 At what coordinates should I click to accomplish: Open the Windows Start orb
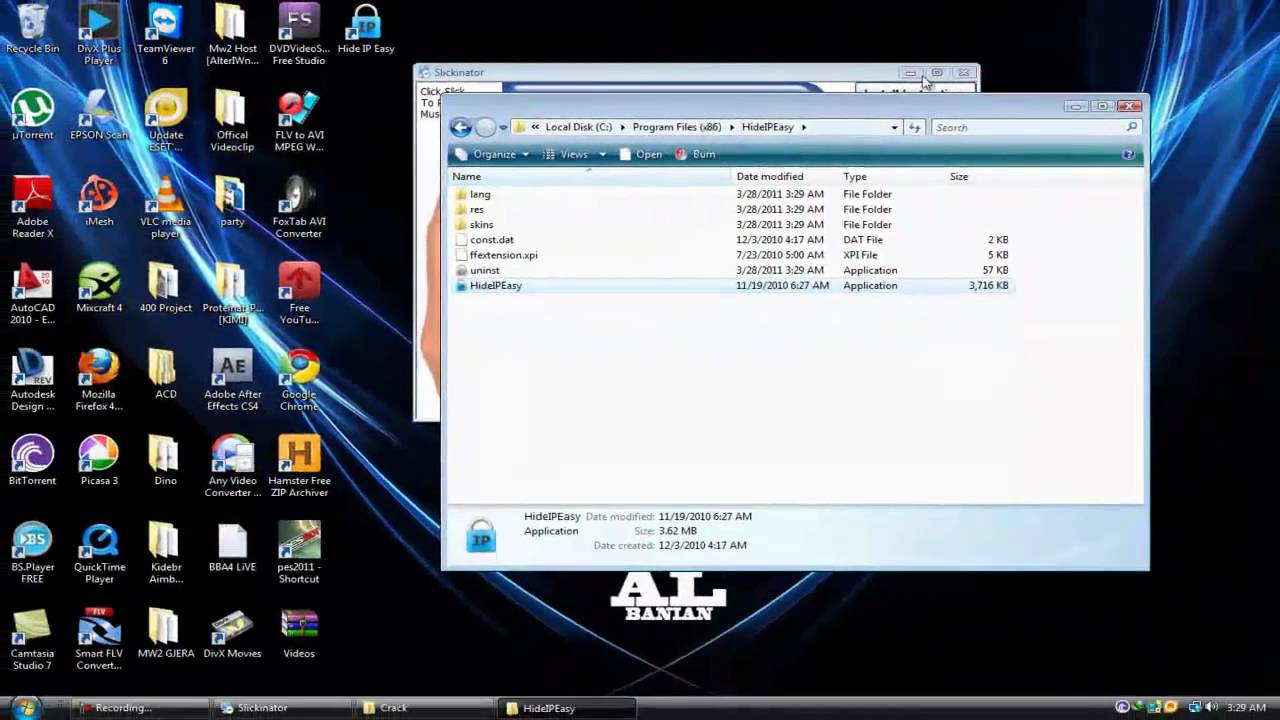click(24, 707)
